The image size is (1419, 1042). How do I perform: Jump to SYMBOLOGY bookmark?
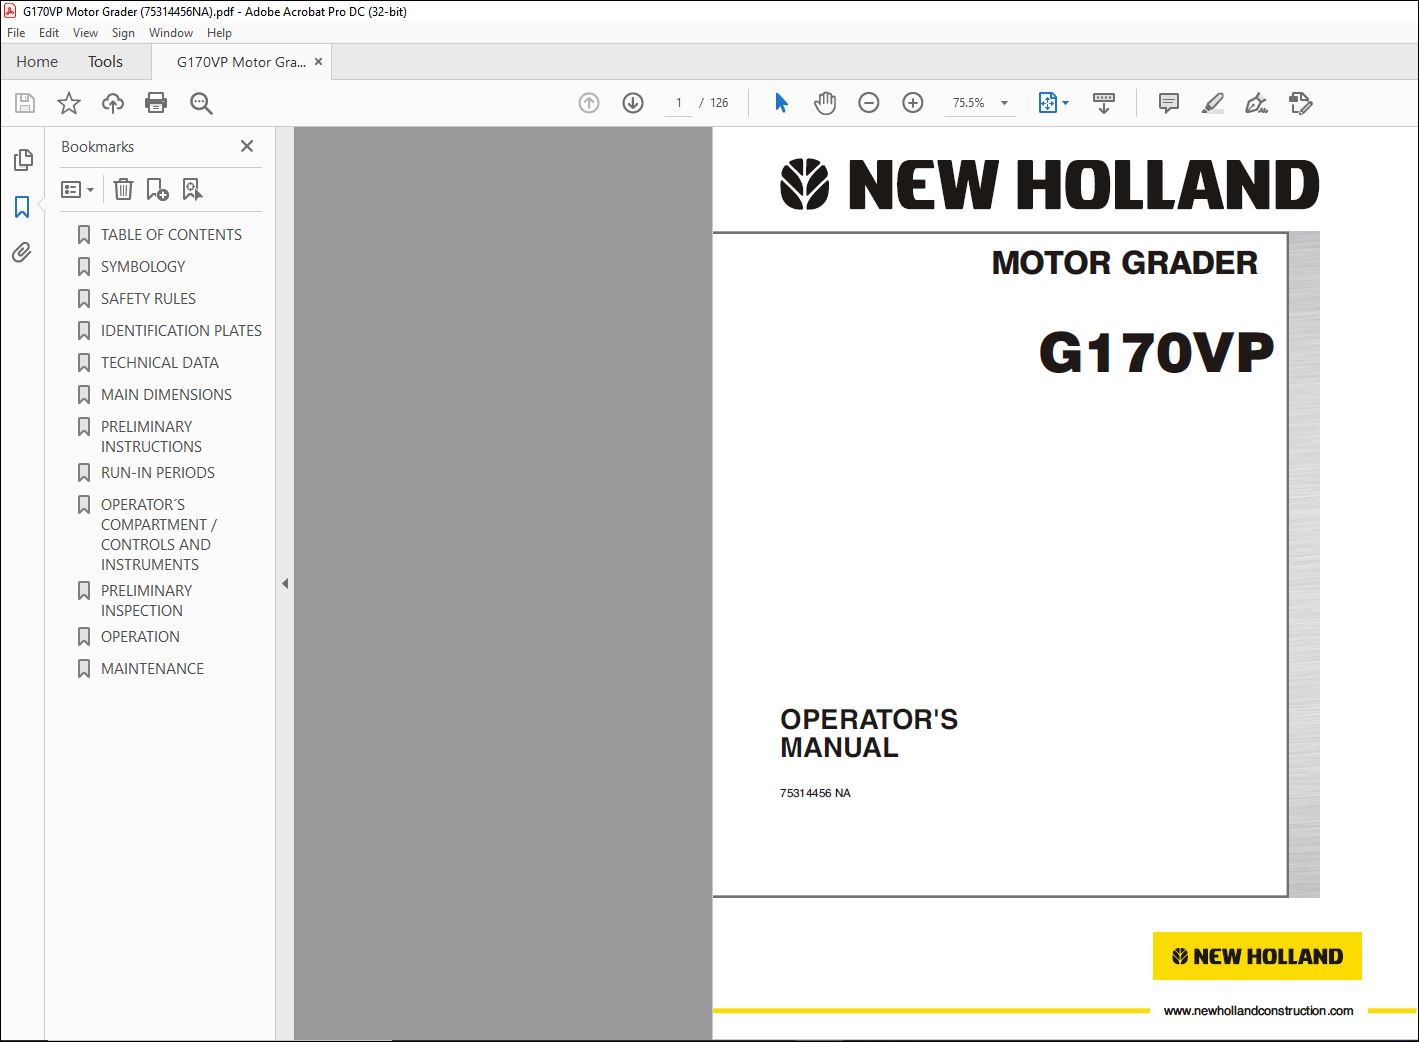click(x=143, y=267)
